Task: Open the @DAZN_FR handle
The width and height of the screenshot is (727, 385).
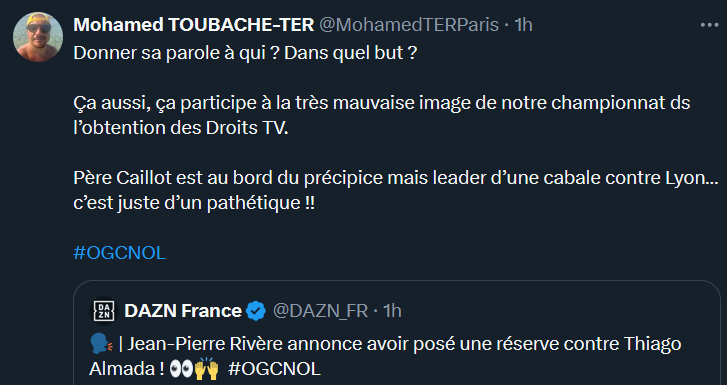Action: tap(320, 311)
